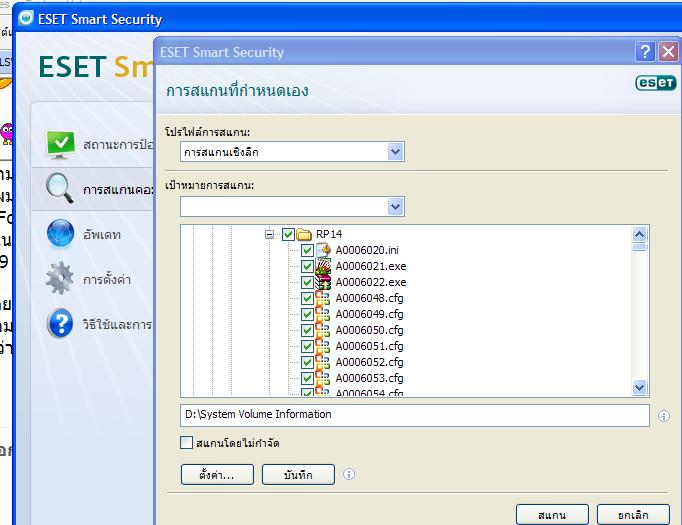
Task: Select the A0006022.exe file name
Action: pos(371,282)
